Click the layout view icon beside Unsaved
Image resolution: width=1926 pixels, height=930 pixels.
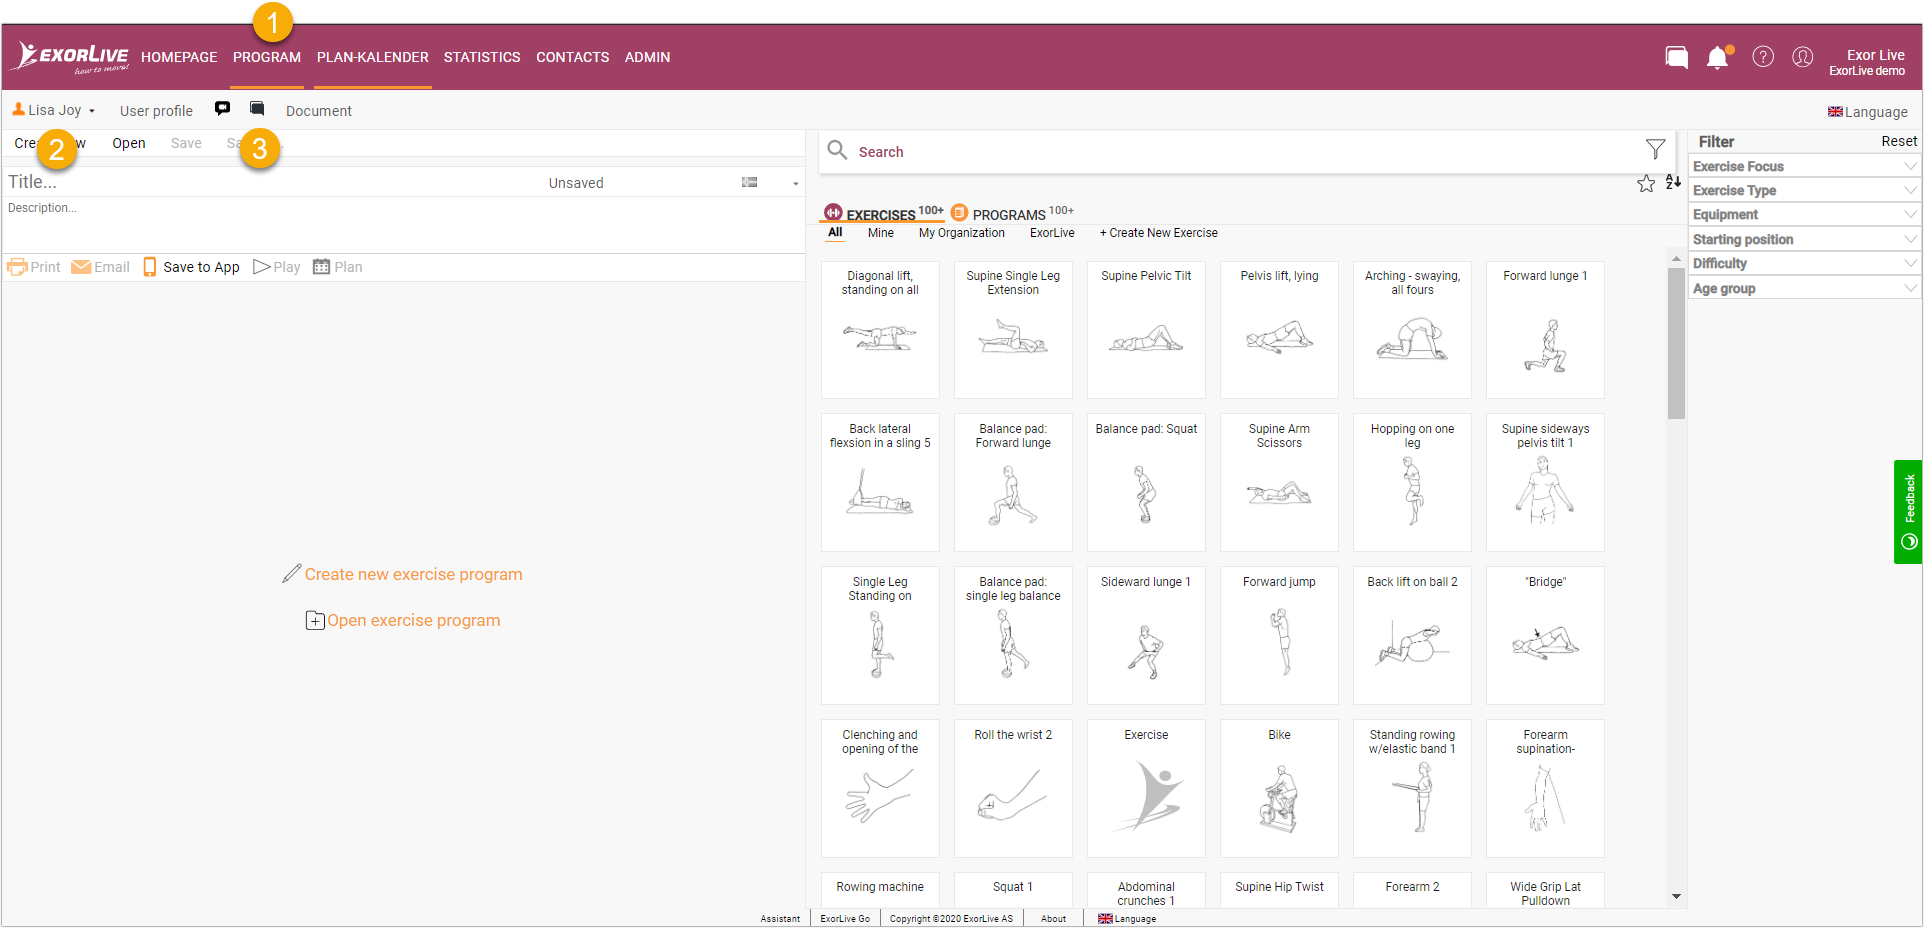(x=749, y=182)
